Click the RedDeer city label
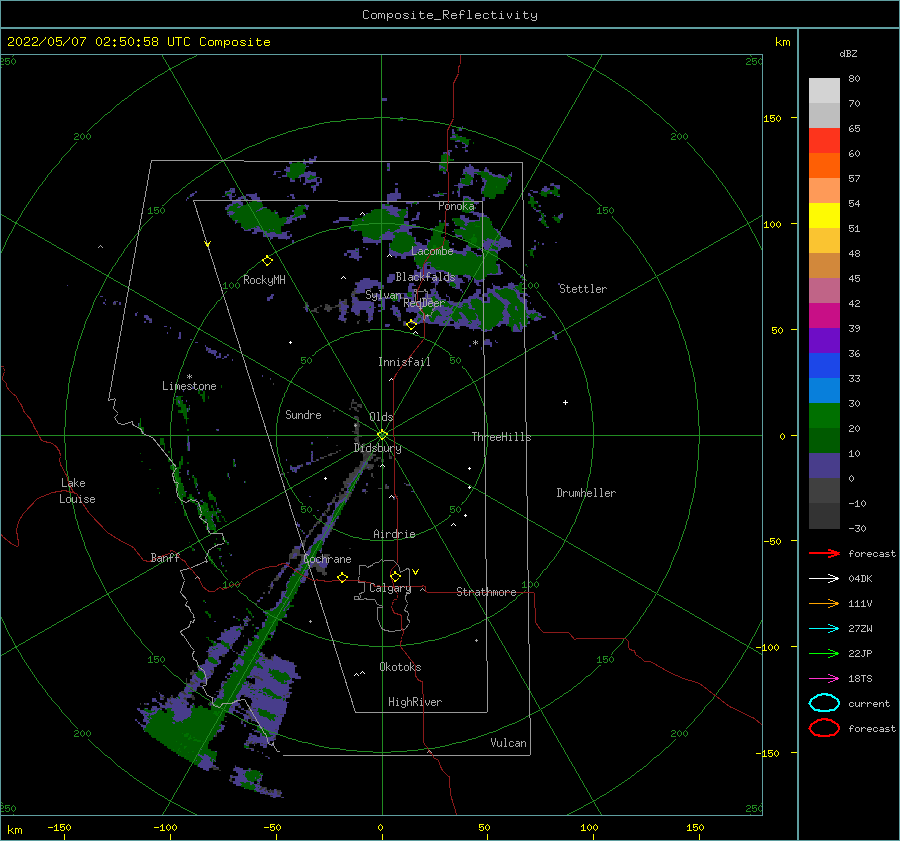This screenshot has width=900, height=841. [x=424, y=303]
